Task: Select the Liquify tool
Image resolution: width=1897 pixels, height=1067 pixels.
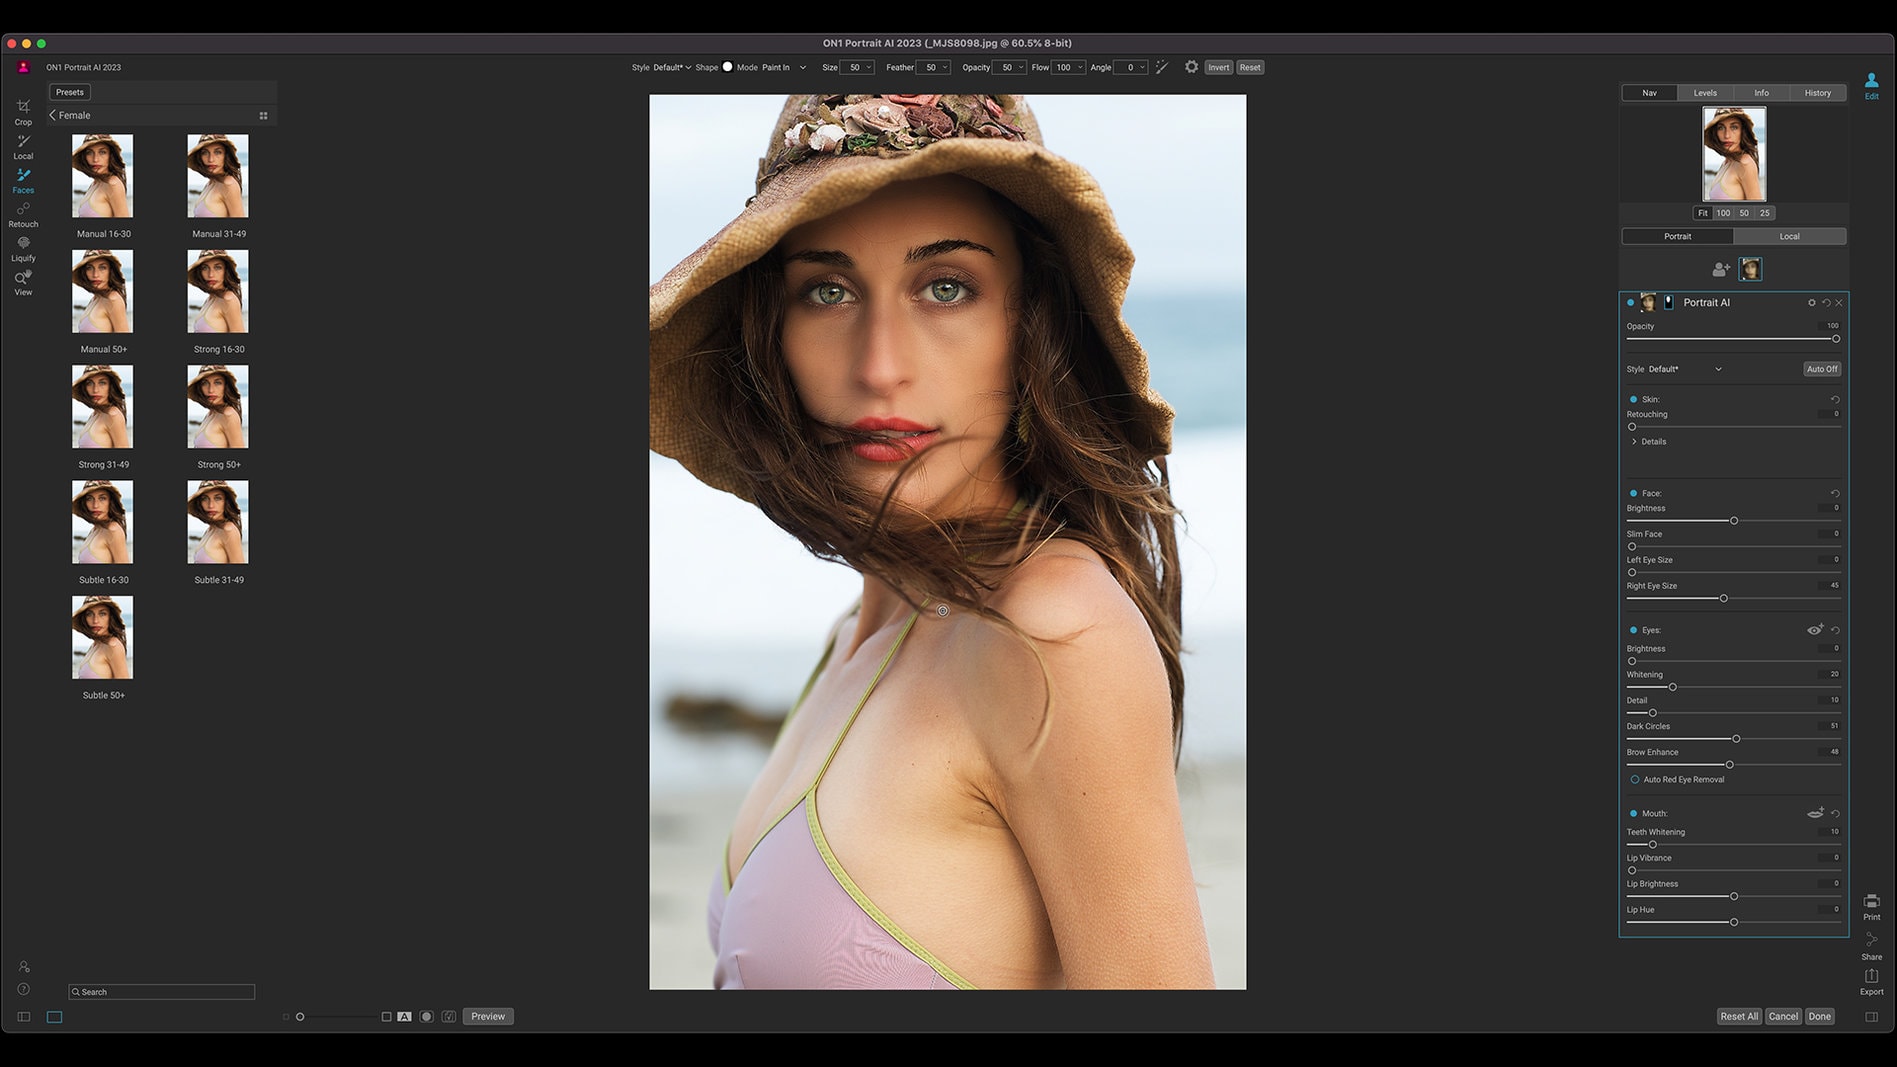Action: (23, 248)
